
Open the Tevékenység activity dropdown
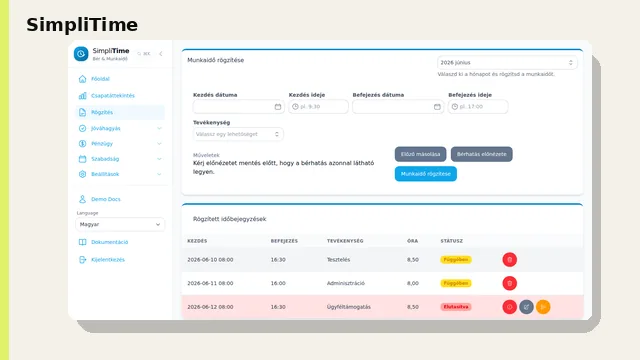point(238,134)
